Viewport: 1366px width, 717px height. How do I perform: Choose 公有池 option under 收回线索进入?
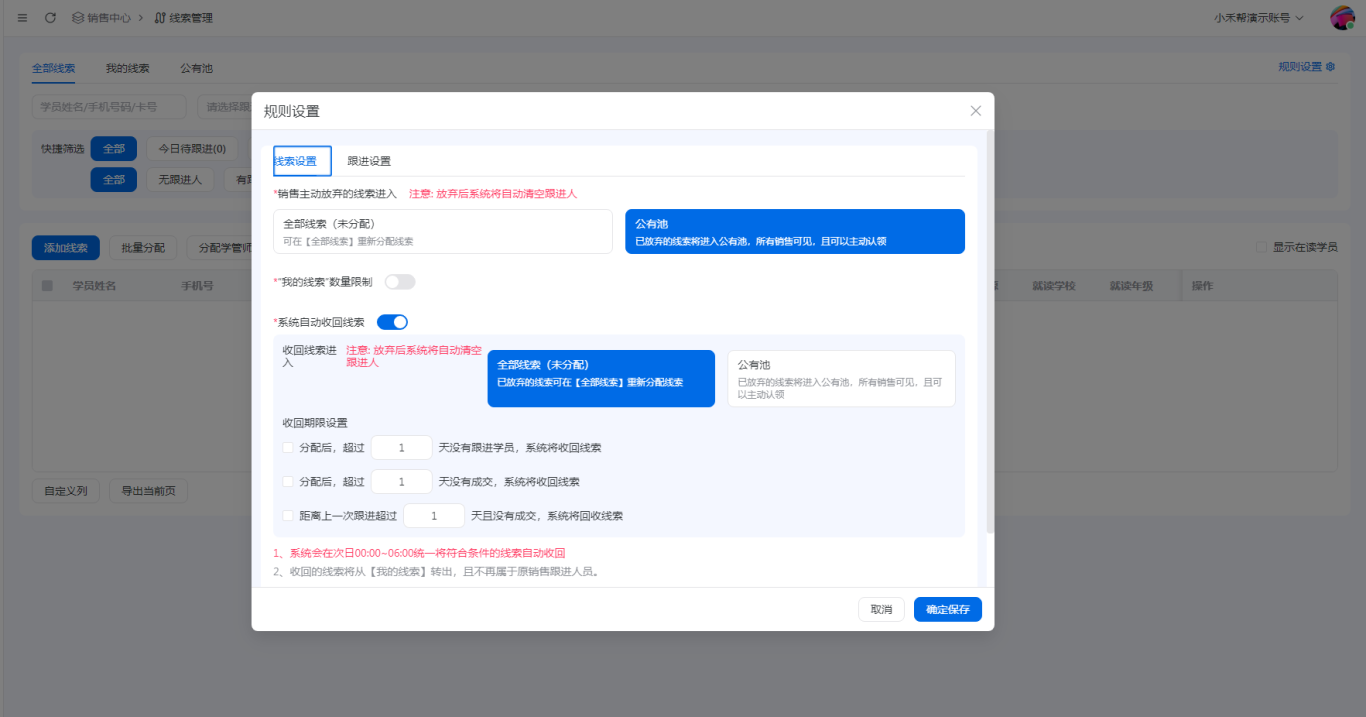tap(841, 378)
